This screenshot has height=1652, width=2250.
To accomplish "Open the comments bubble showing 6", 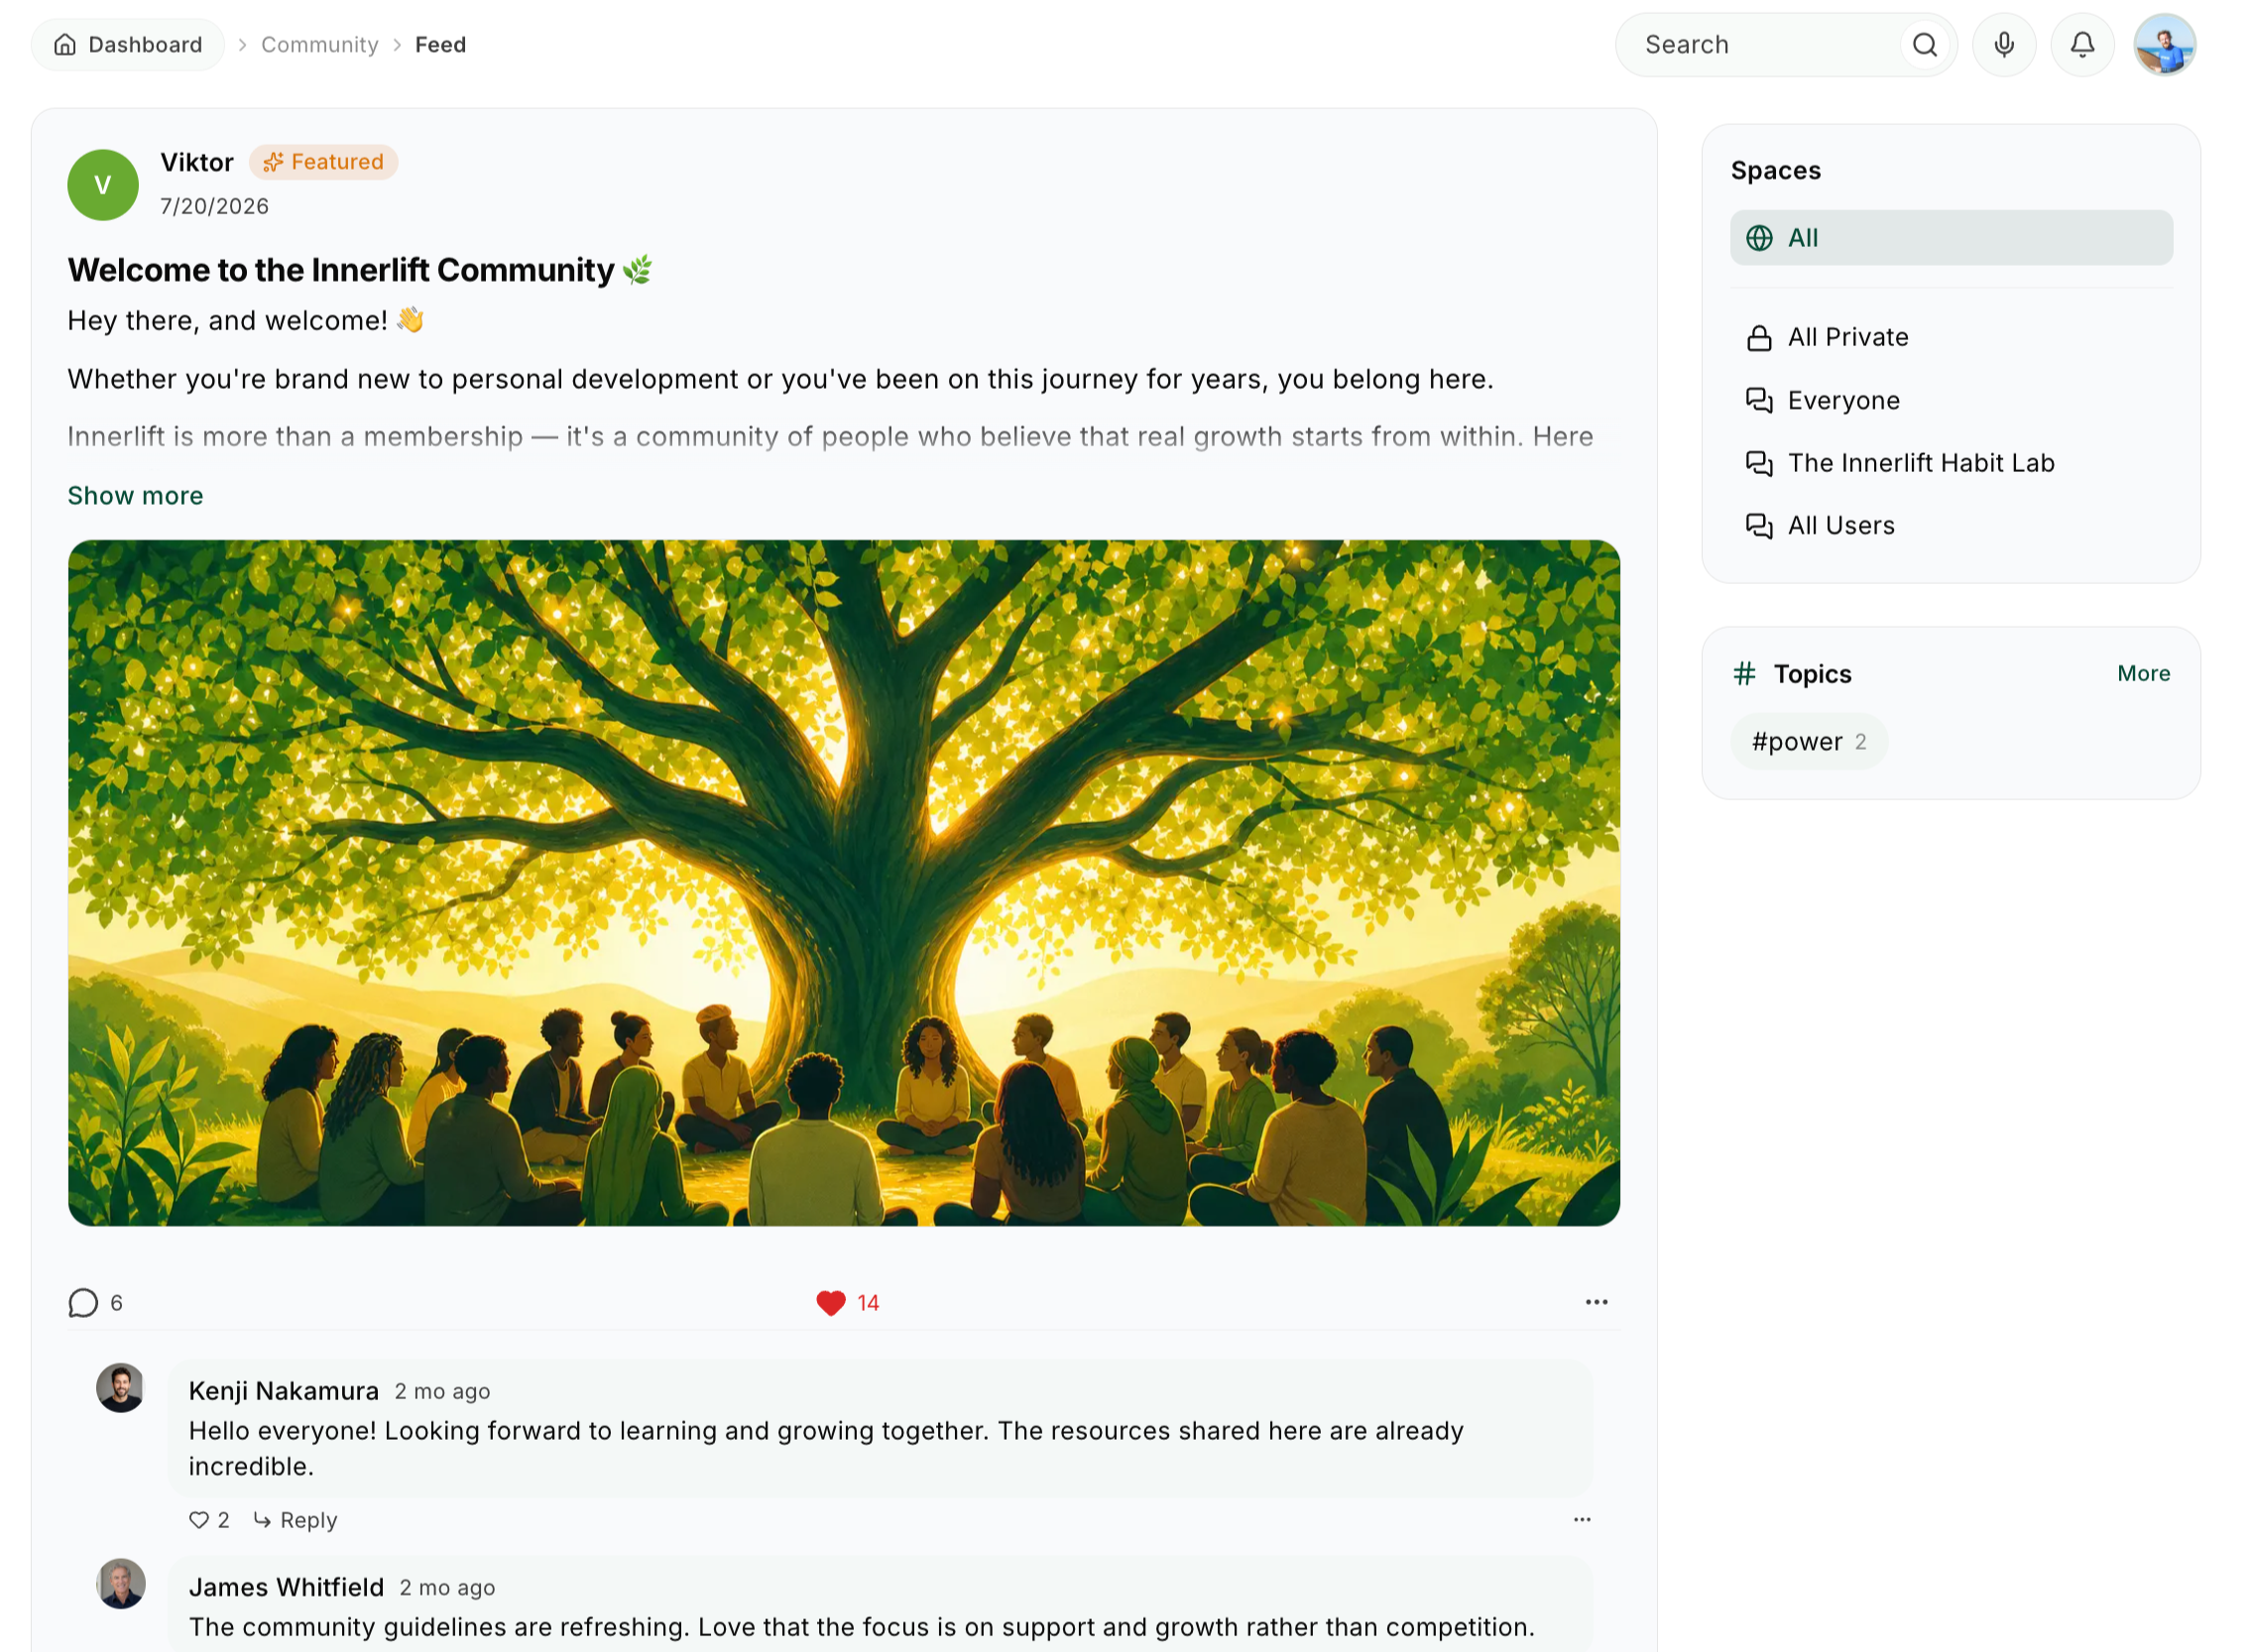I will (x=96, y=1302).
